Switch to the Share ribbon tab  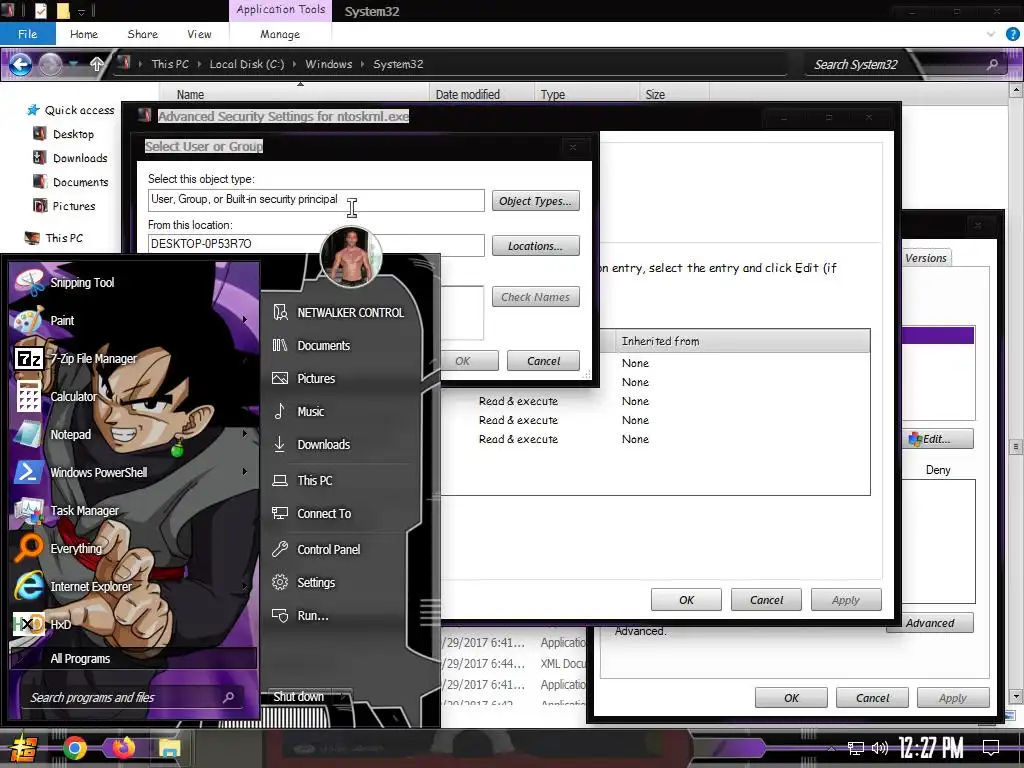142,34
